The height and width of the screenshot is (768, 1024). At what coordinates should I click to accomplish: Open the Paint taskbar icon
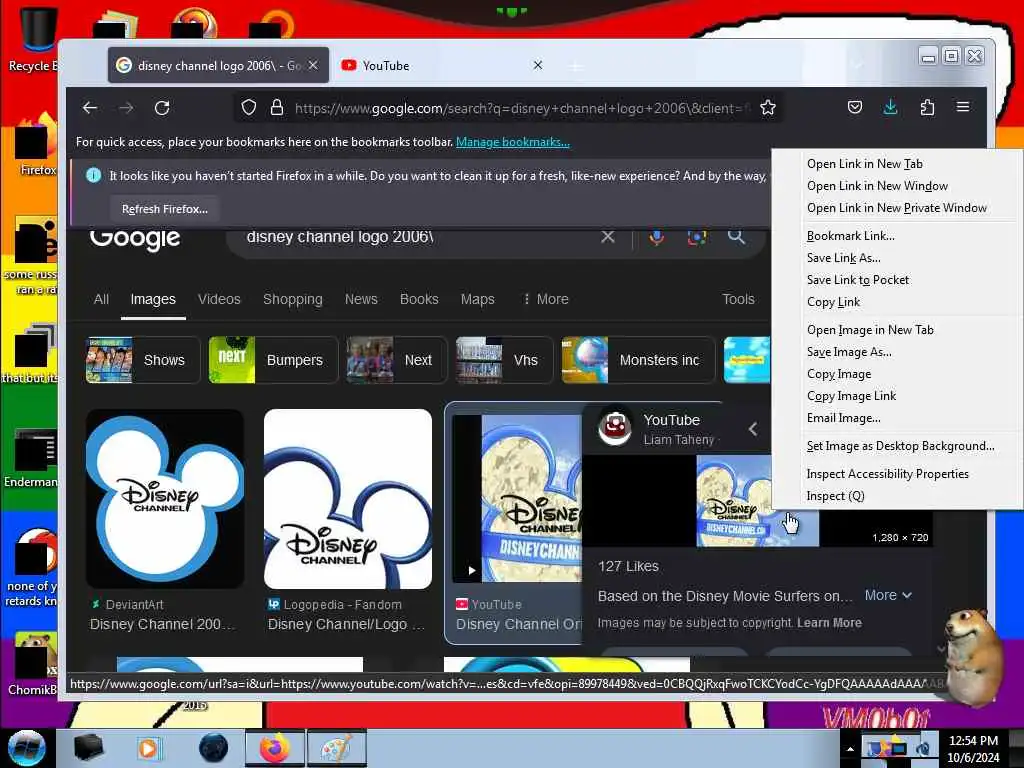click(x=336, y=748)
